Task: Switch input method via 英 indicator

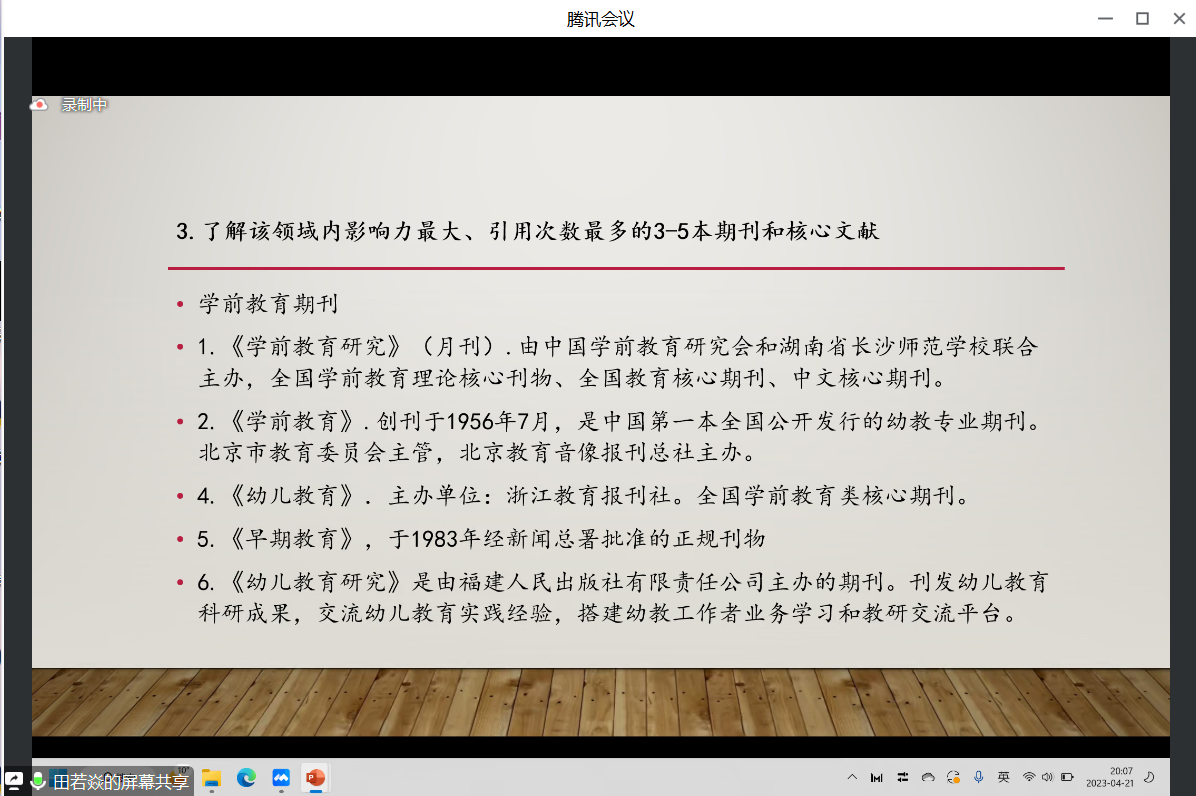Action: 1003,777
